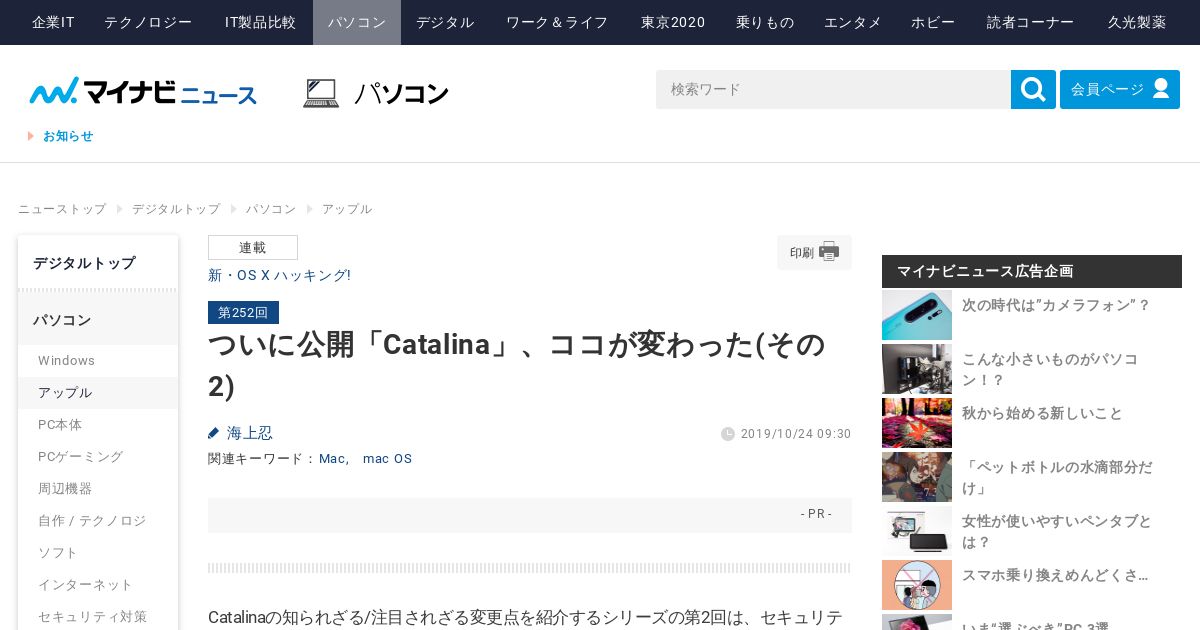Select PCゲーミング in the sidebar list

coord(98,457)
